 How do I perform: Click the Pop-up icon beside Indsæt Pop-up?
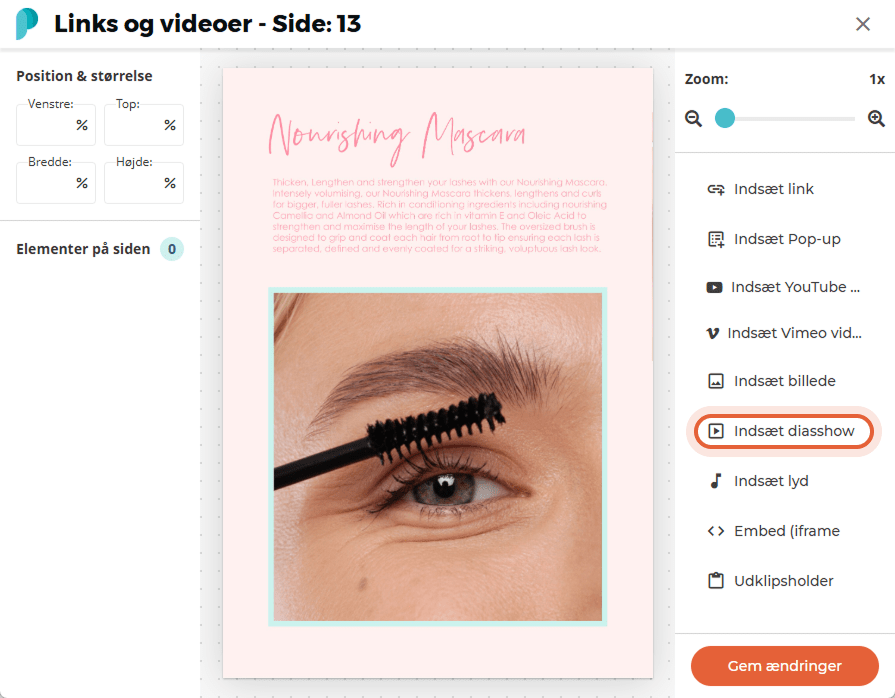tap(716, 239)
